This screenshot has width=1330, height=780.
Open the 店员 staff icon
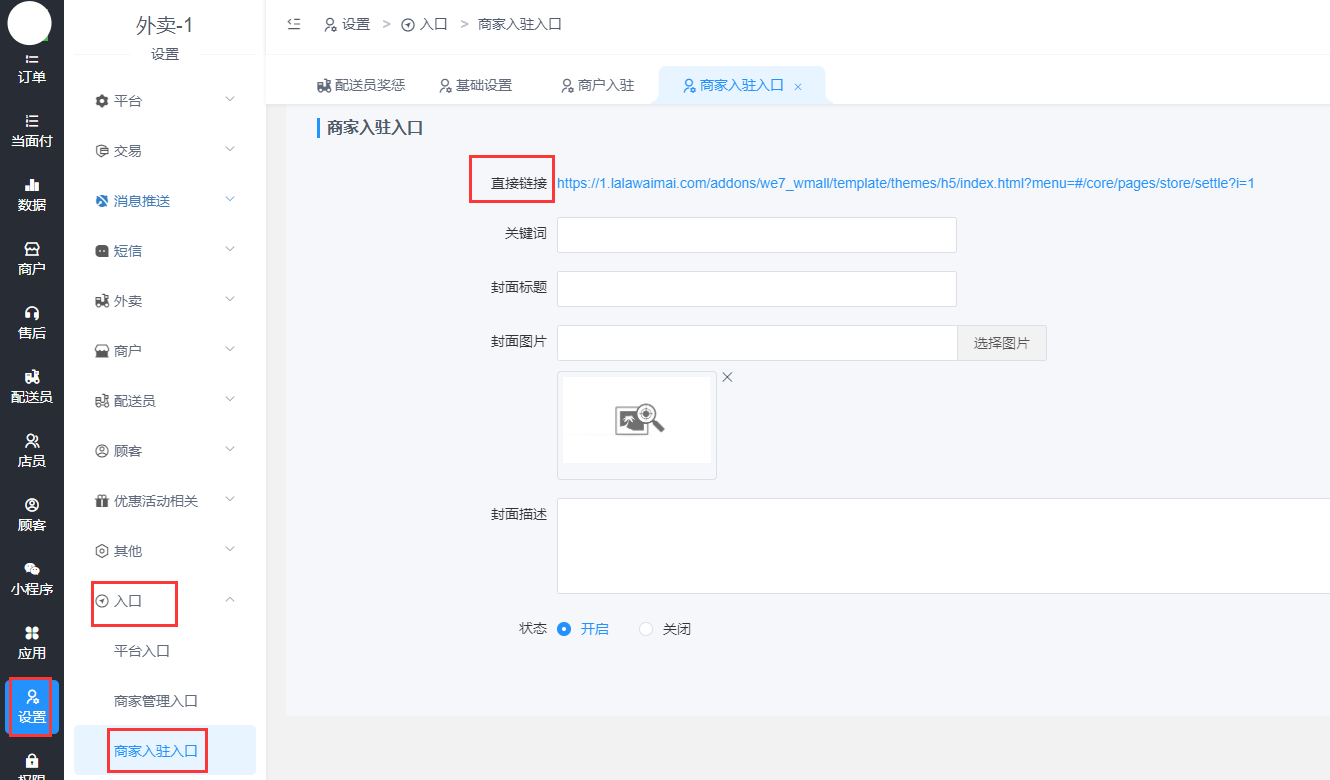coord(32,440)
